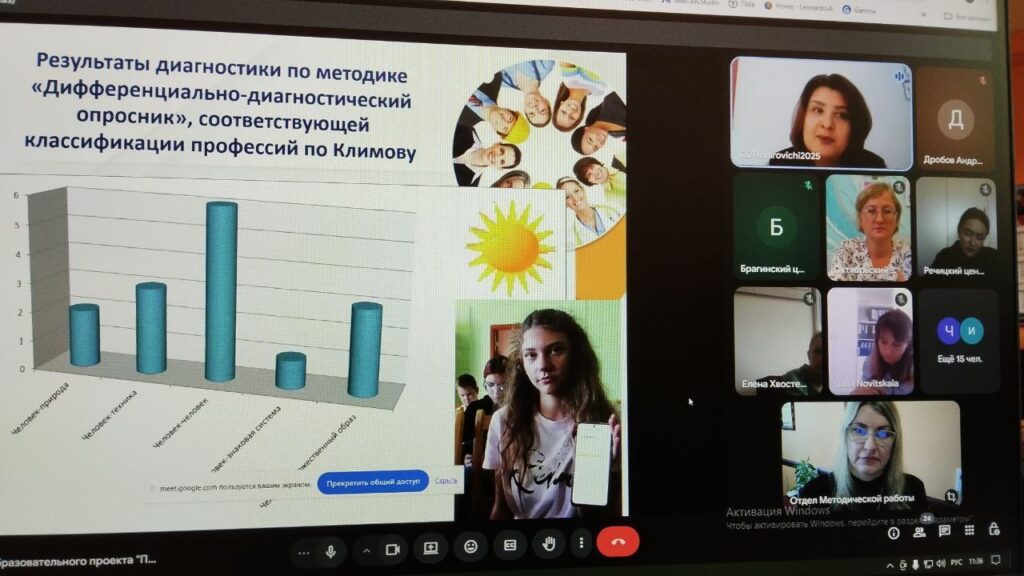Select the 'Ещё 15 чел.' participants tile
Viewport: 1024px width, 576px height.
(x=958, y=342)
